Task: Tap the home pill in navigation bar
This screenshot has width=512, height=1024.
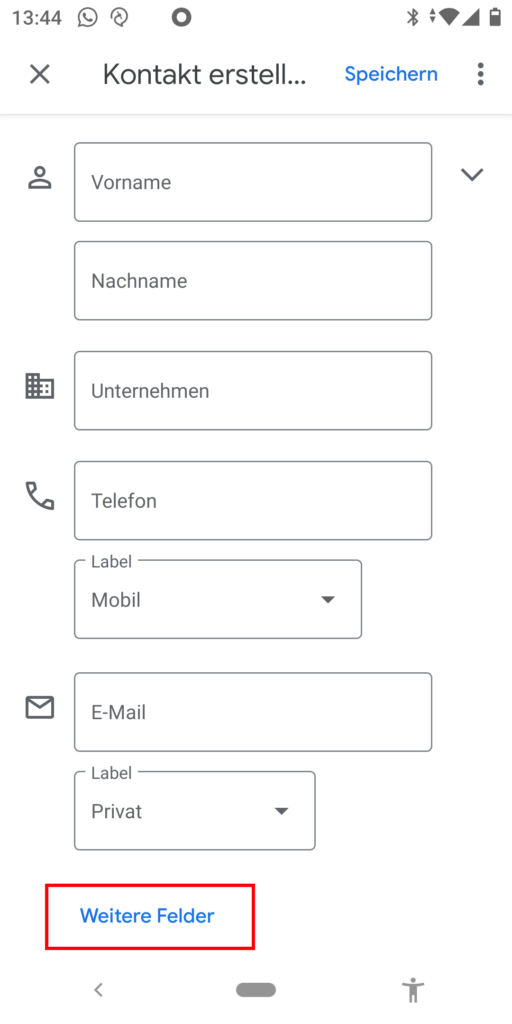Action: [x=256, y=990]
